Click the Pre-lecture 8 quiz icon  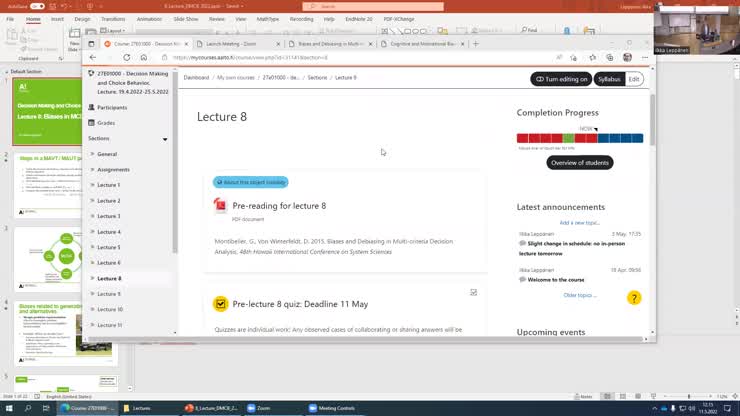pyautogui.click(x=220, y=304)
